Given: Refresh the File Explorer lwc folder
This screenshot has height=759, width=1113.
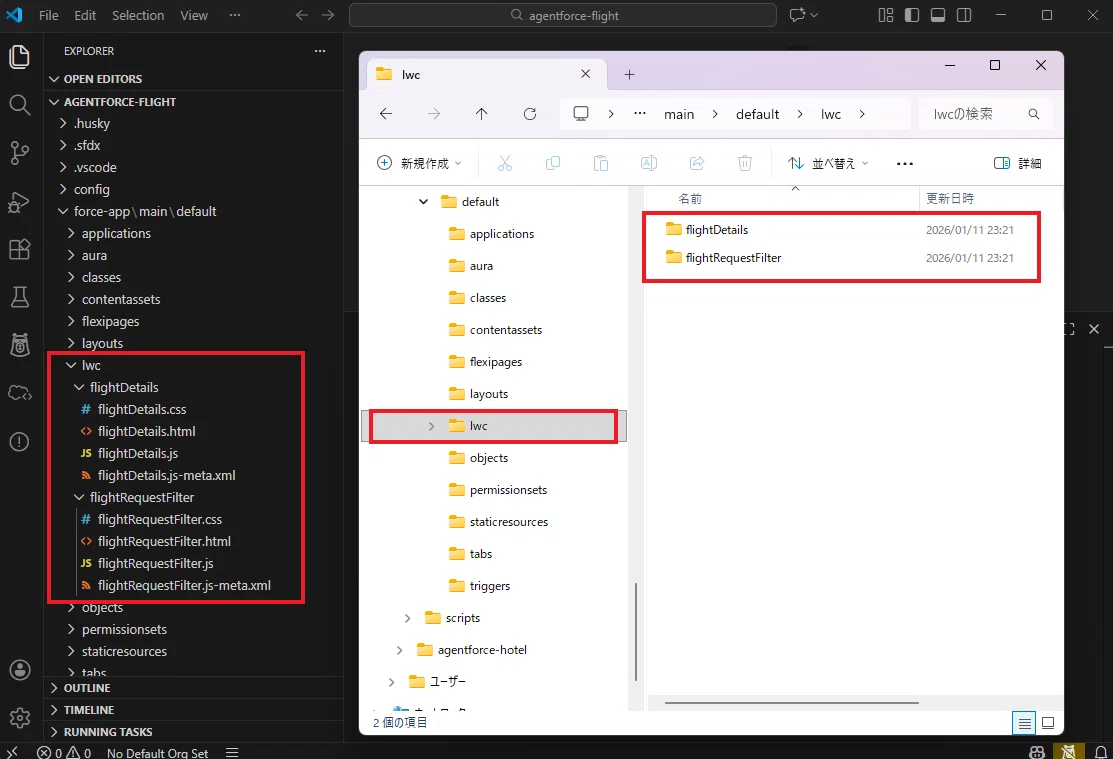Looking at the screenshot, I should [x=530, y=114].
